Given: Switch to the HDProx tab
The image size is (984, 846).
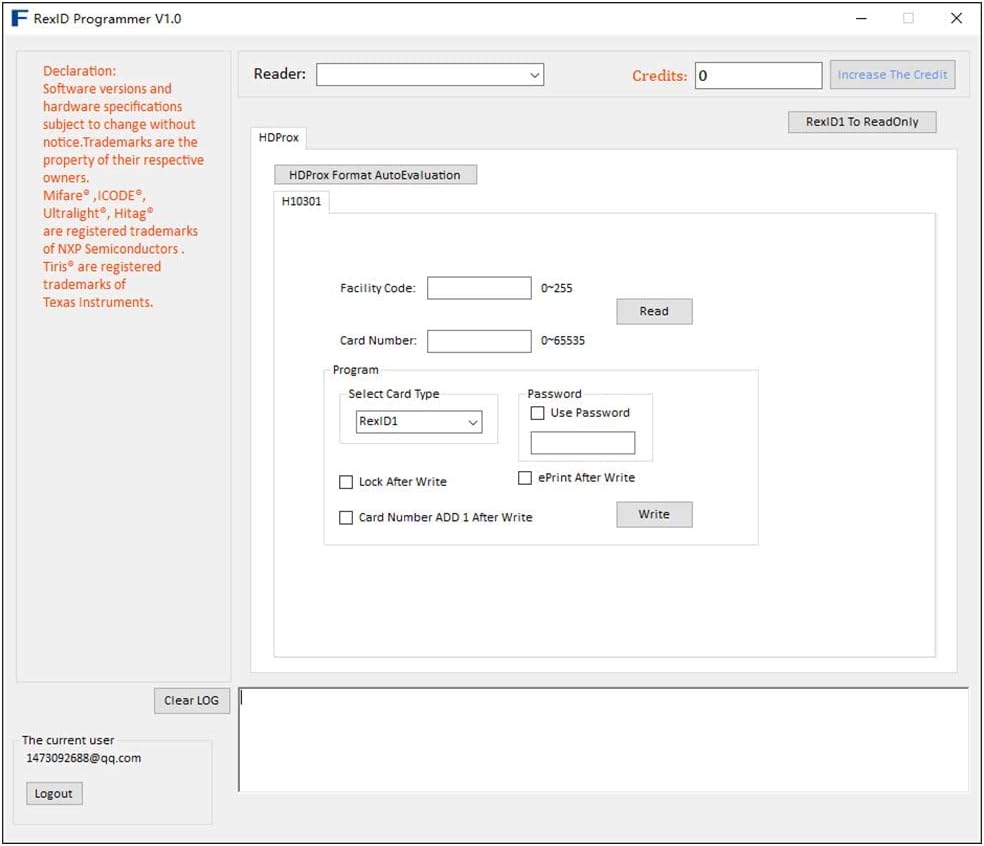Looking at the screenshot, I should click(x=279, y=137).
